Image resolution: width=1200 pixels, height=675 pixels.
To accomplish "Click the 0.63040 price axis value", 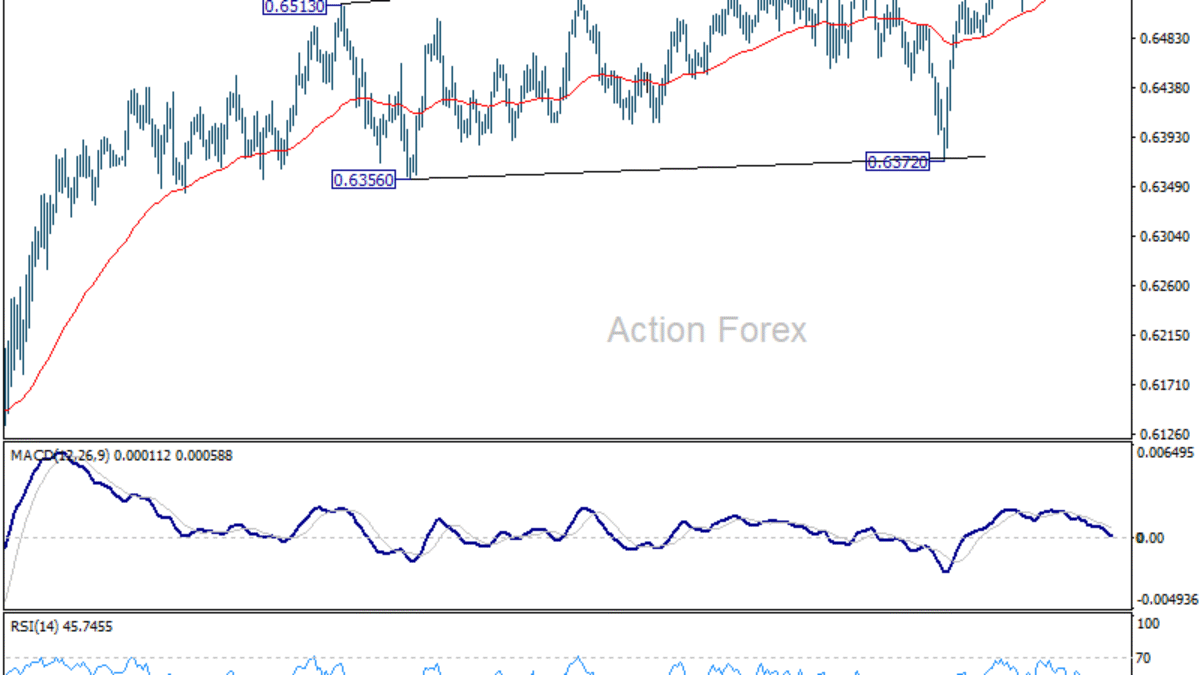I will pos(1165,237).
